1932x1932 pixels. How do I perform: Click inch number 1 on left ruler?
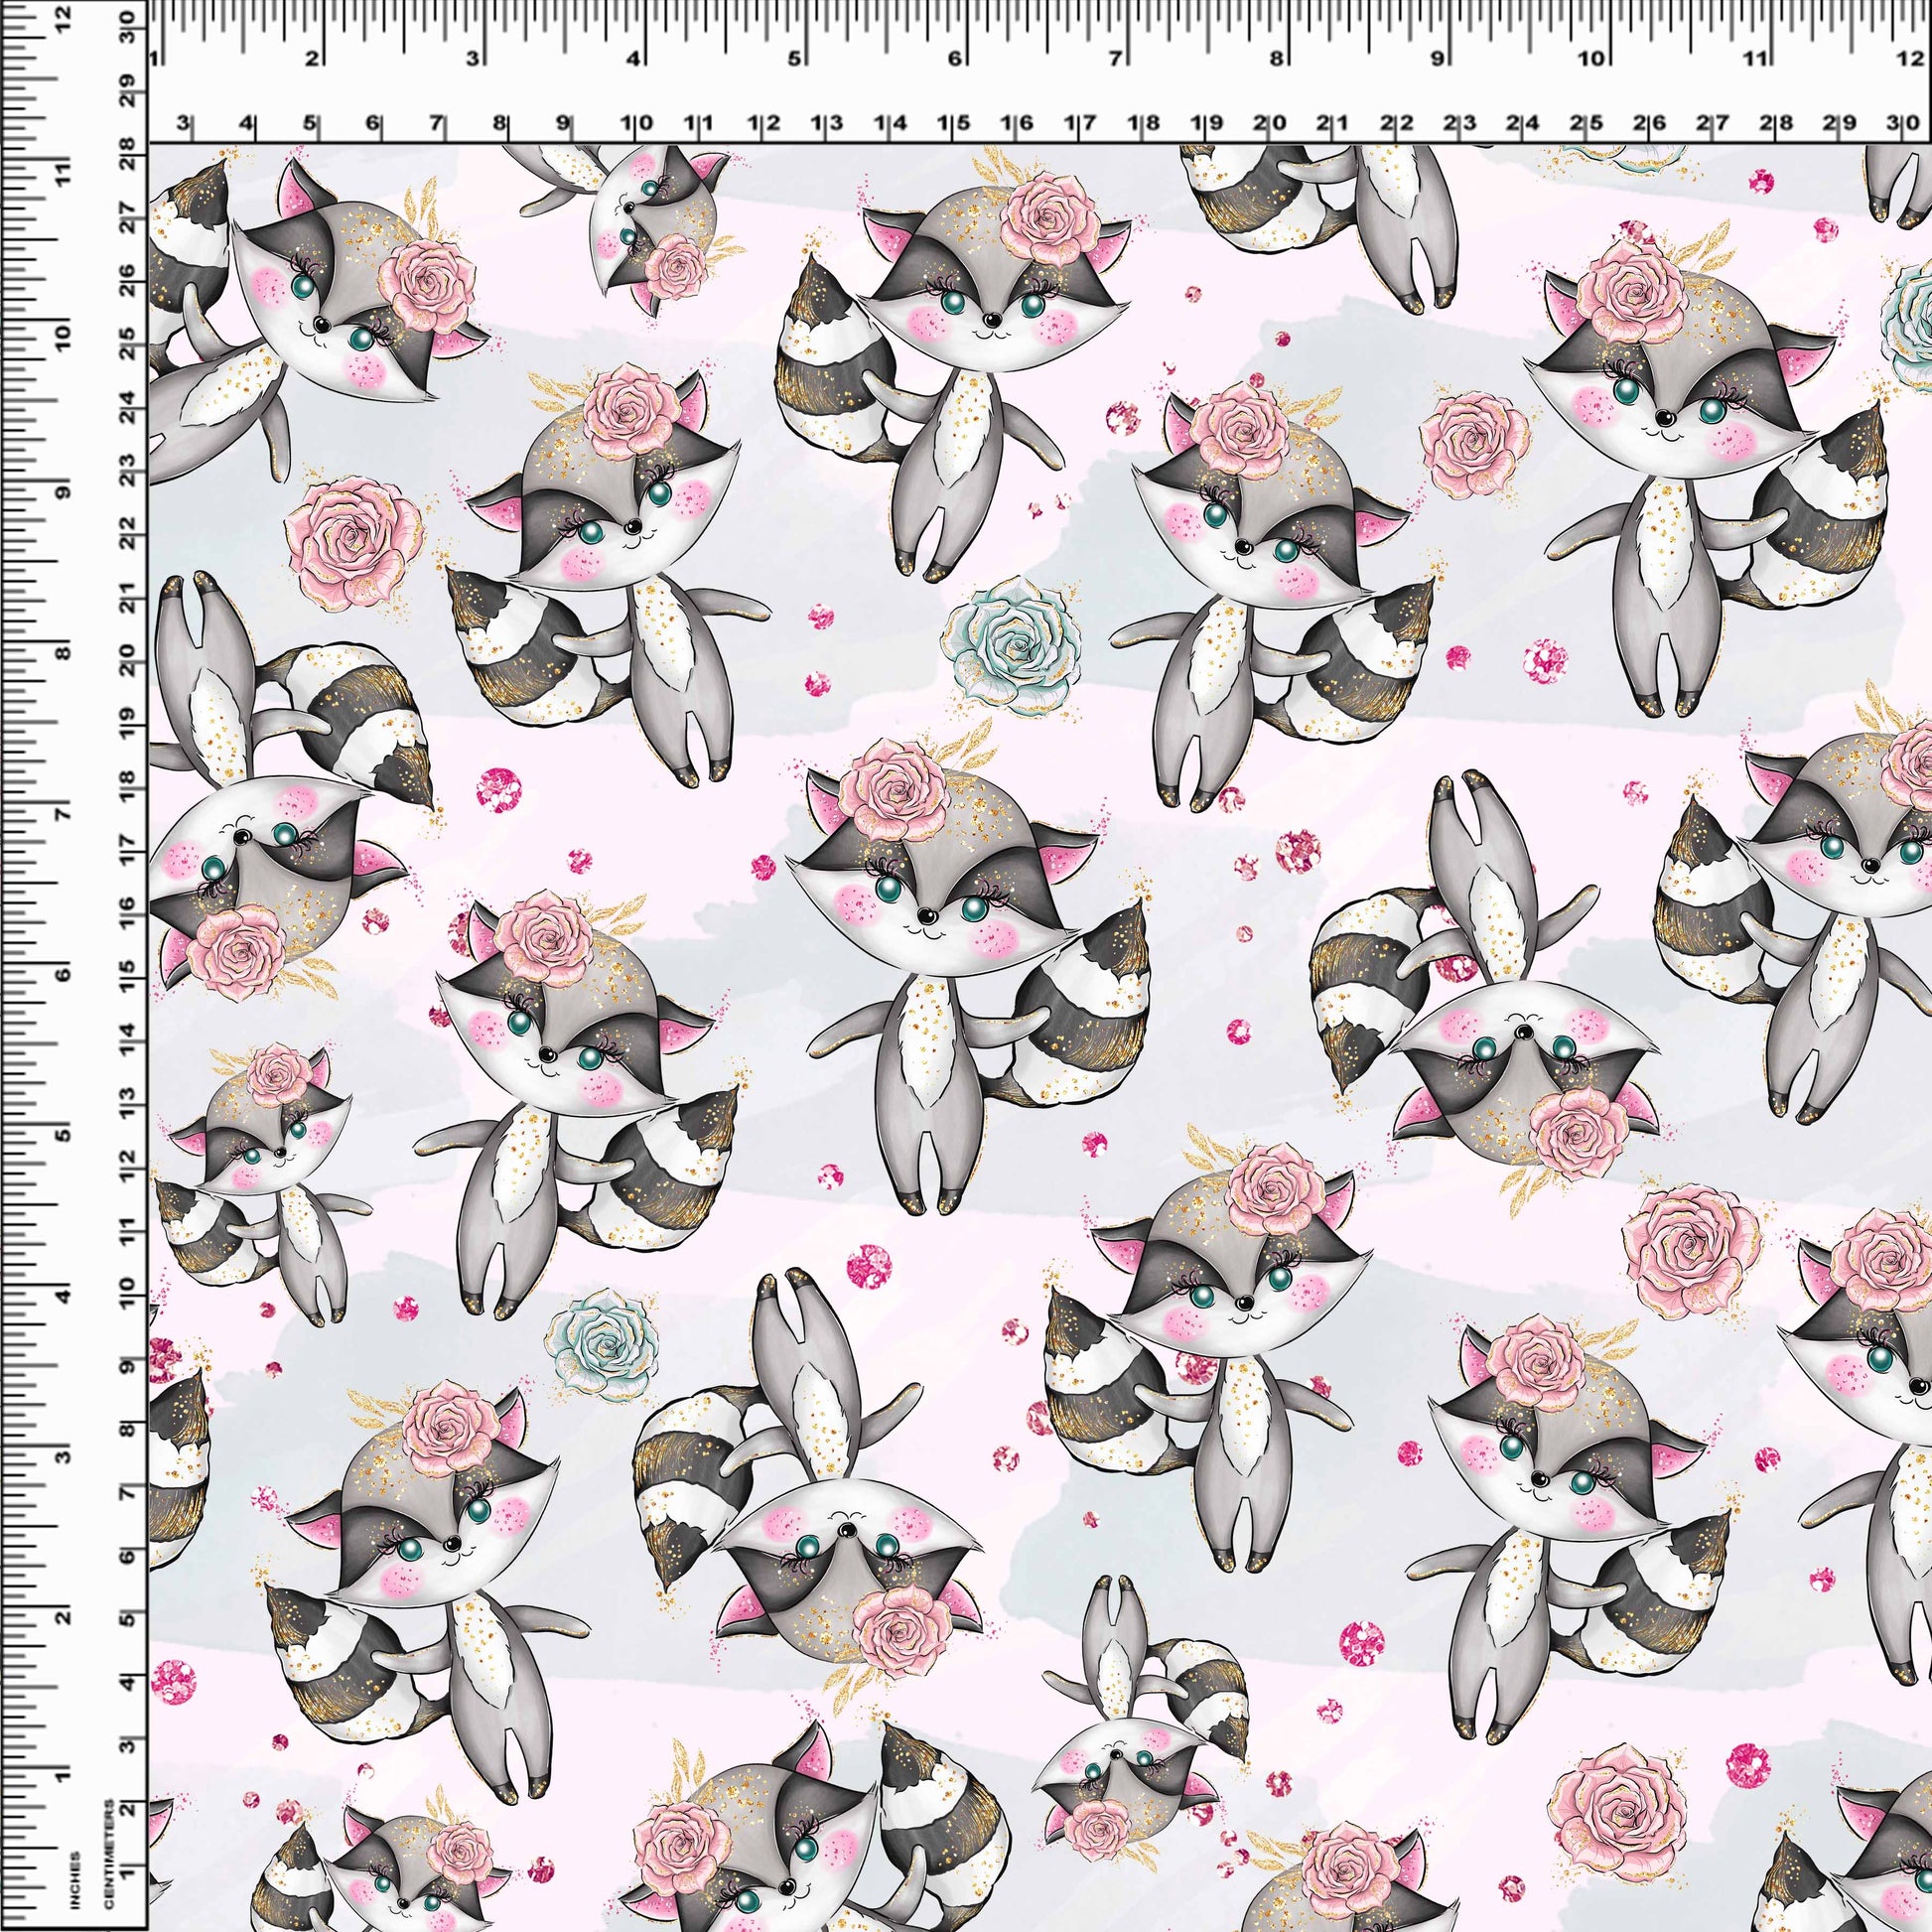coord(63,1777)
